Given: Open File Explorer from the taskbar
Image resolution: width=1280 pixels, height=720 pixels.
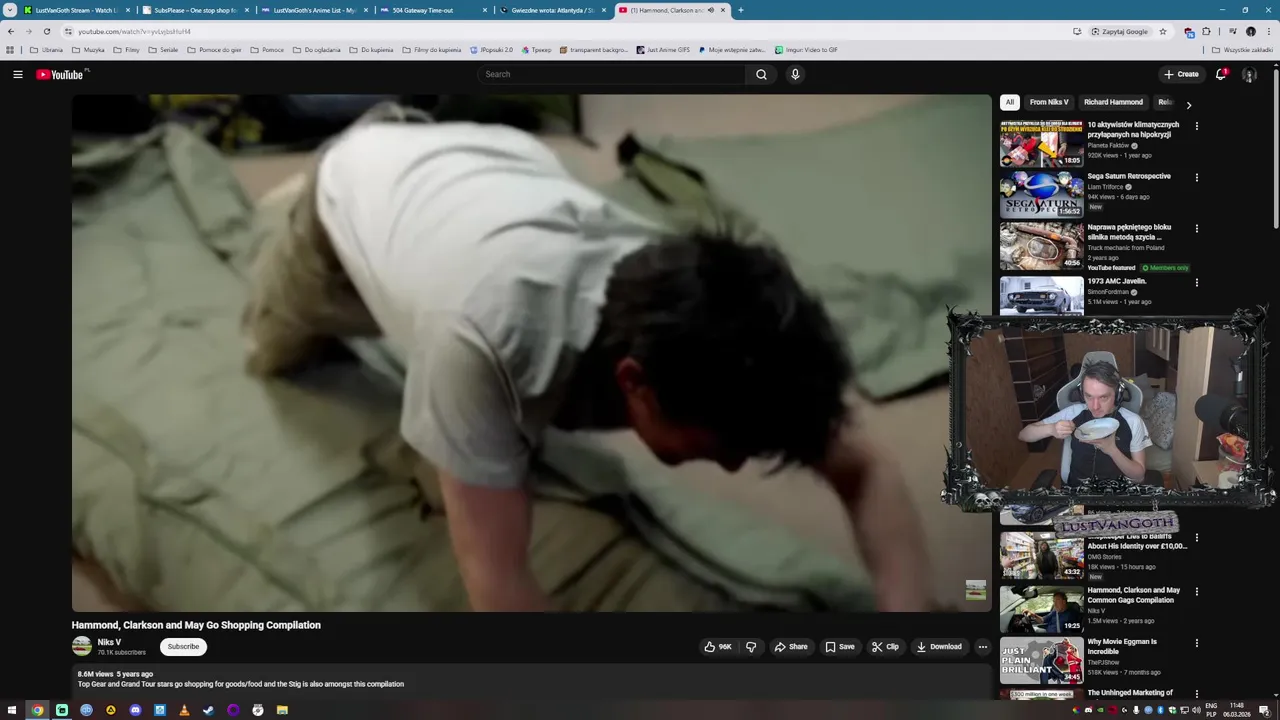Looking at the screenshot, I should point(282,710).
